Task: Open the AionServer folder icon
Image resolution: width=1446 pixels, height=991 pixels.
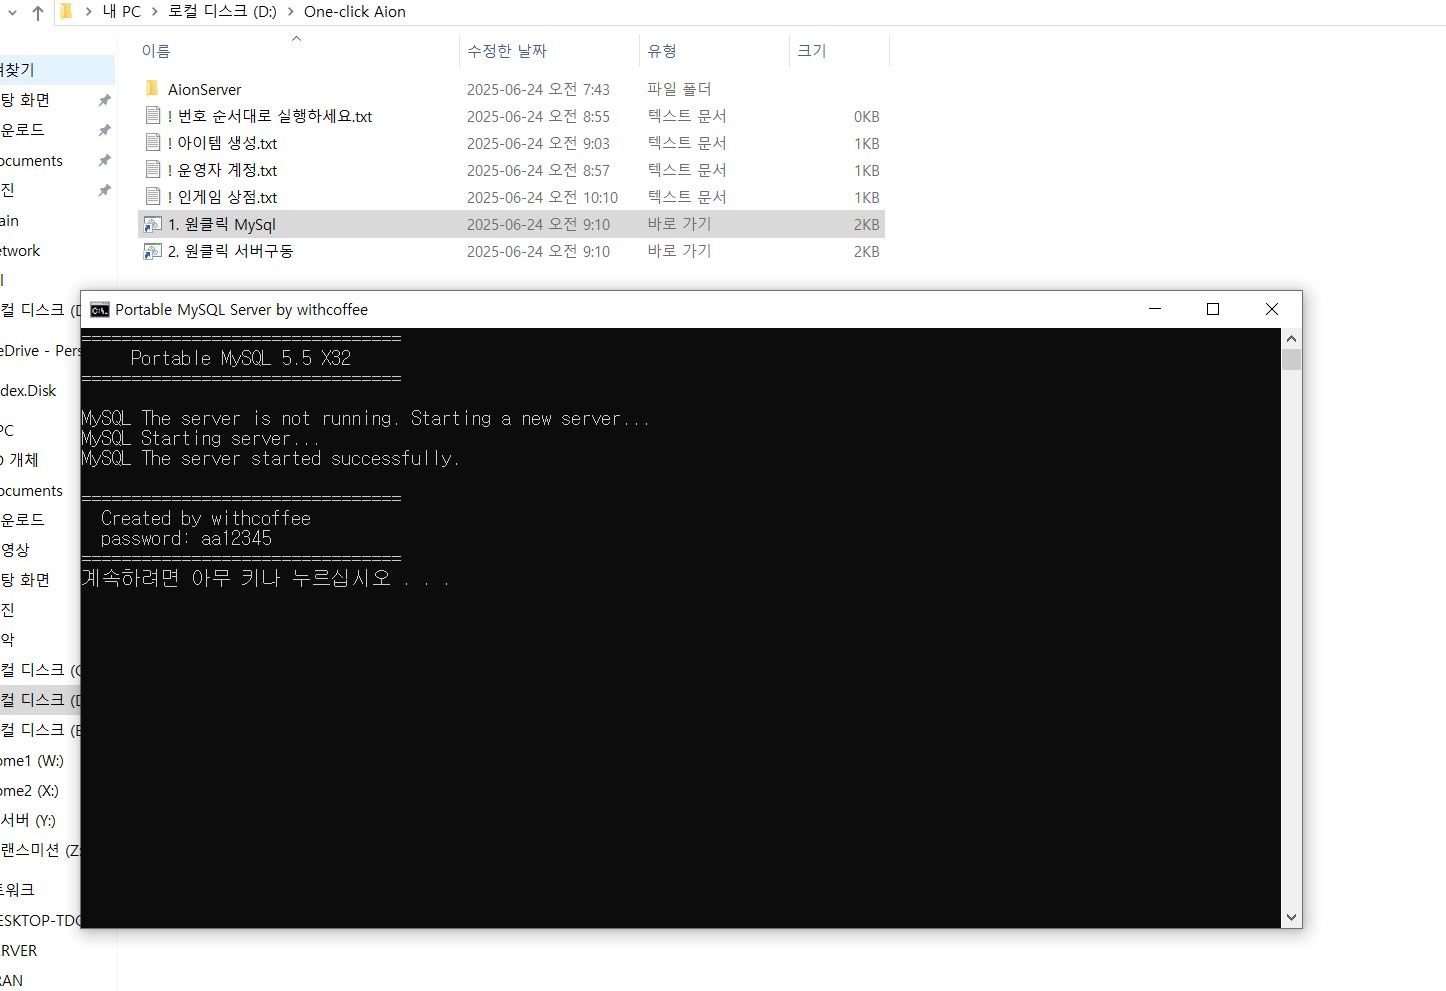Action: point(152,89)
